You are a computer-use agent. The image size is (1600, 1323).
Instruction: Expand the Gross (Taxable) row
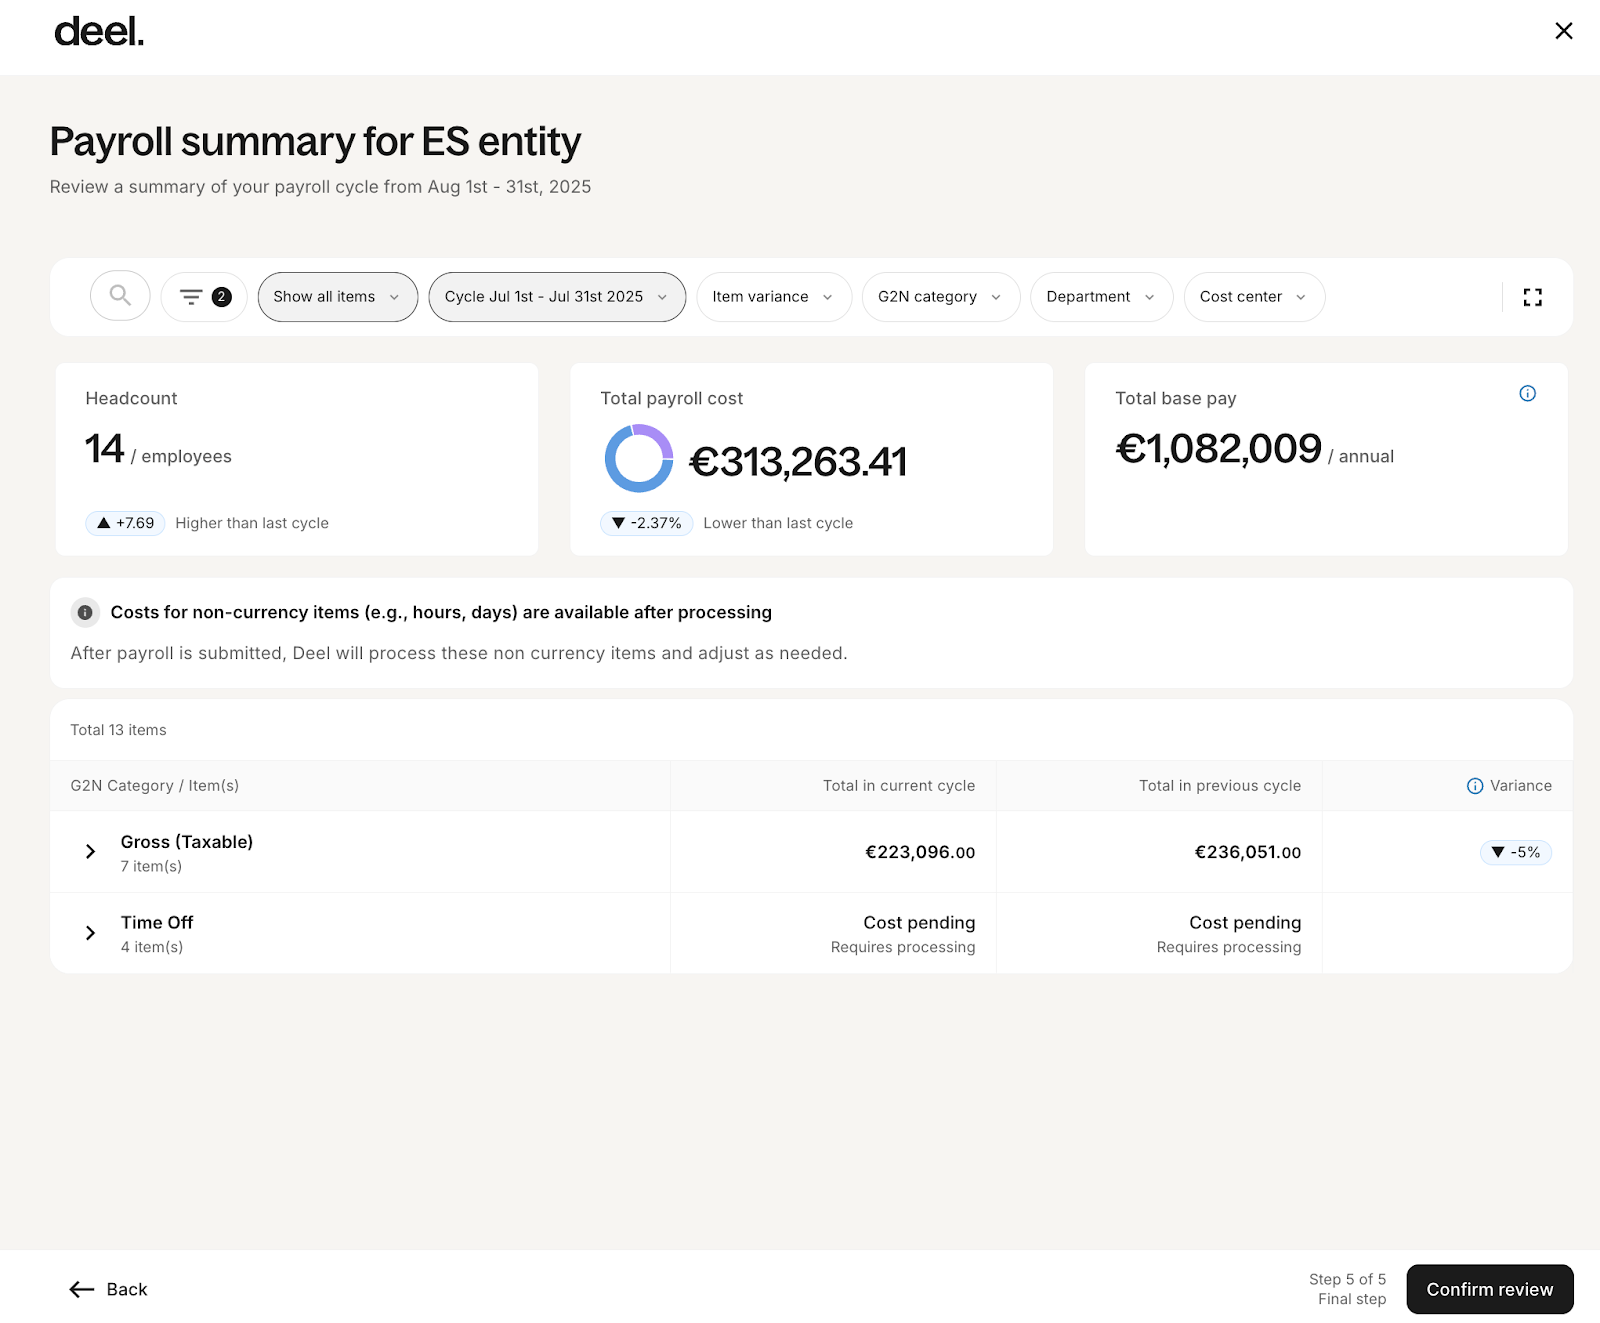click(90, 852)
